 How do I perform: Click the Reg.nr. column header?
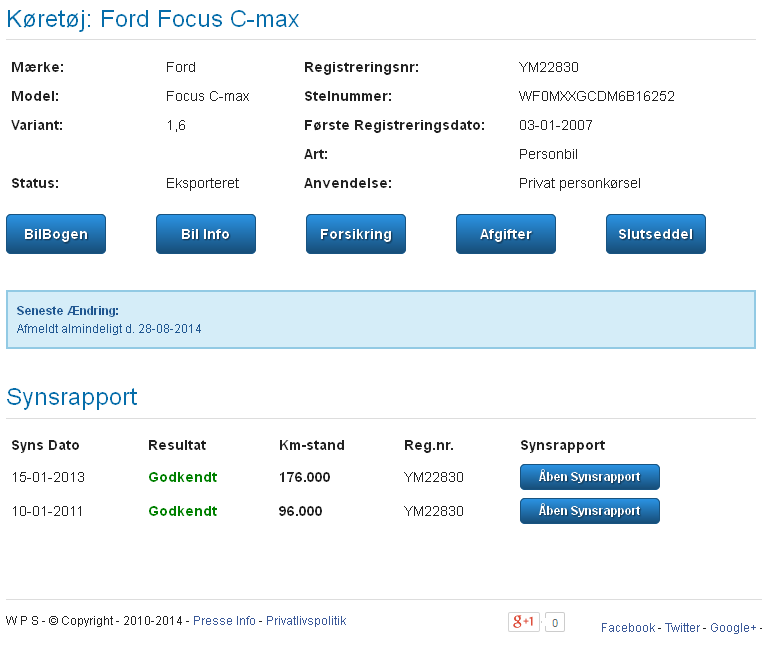(429, 445)
